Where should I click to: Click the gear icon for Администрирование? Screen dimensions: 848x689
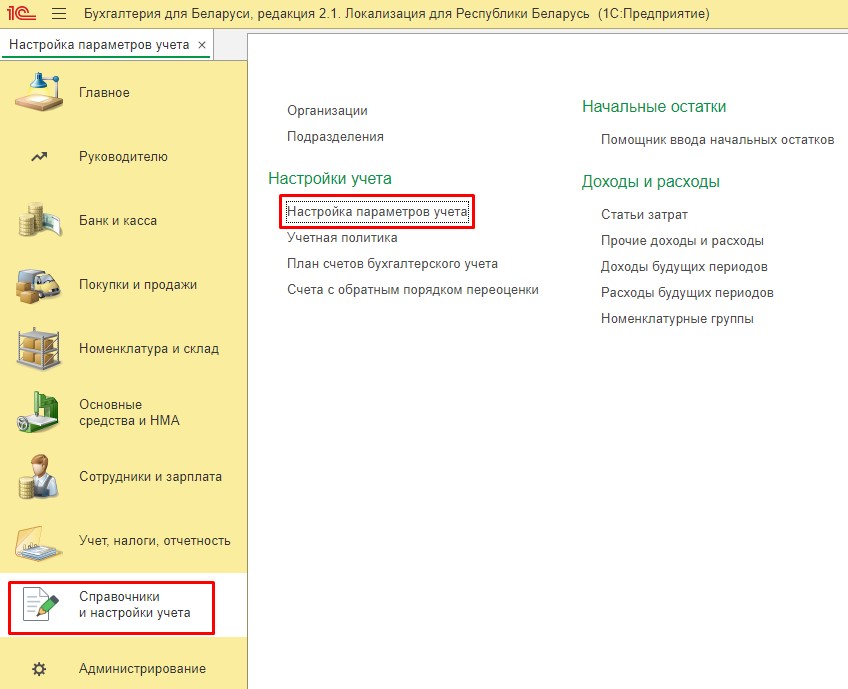[39, 669]
